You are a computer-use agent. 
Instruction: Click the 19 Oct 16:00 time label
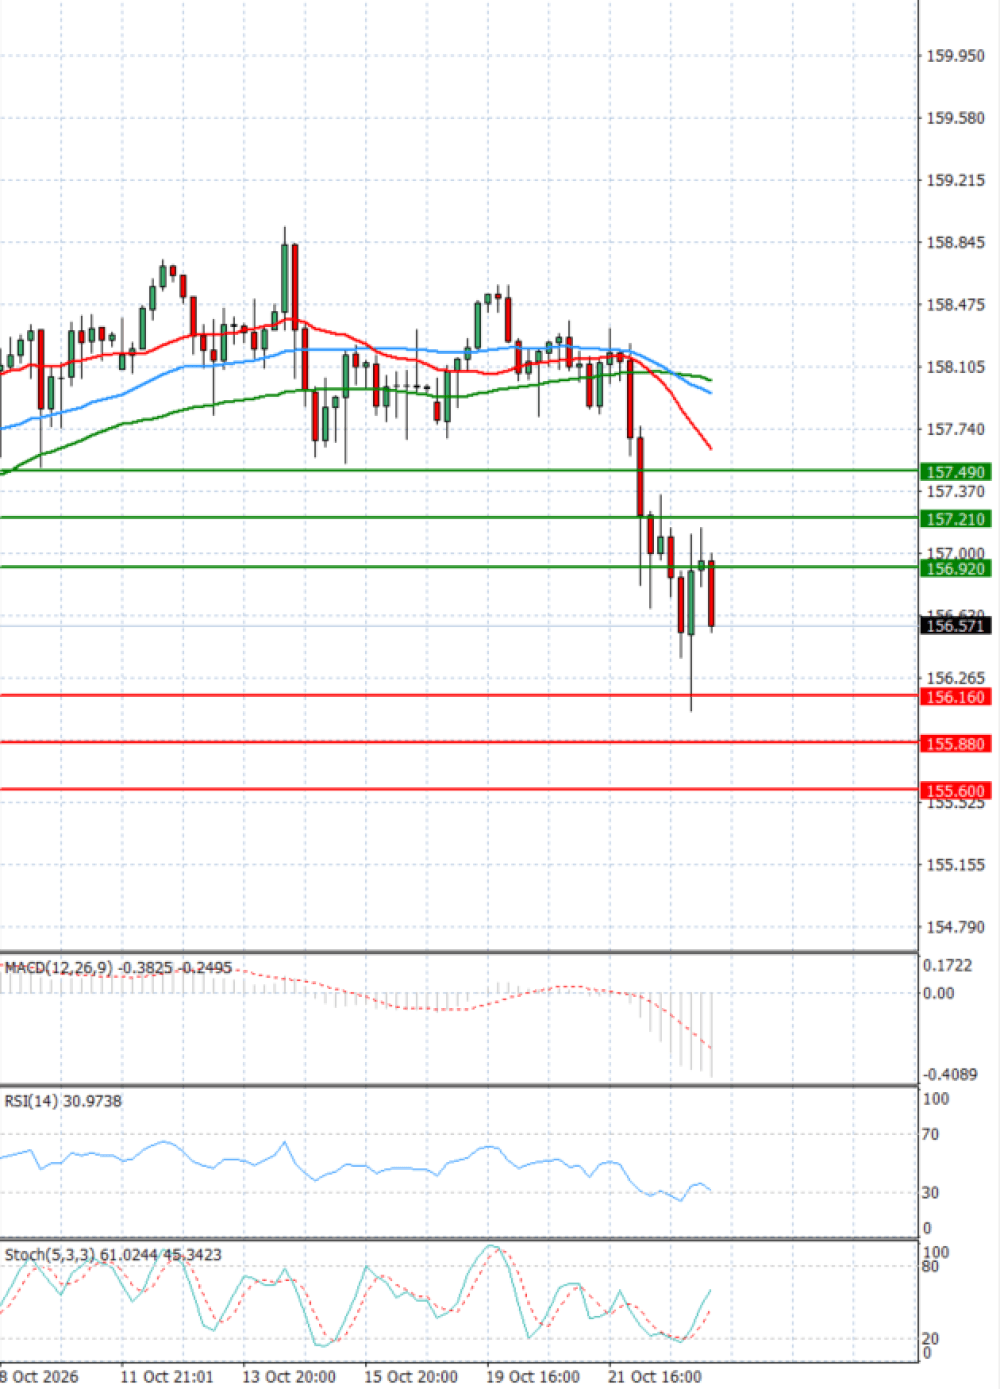point(533,1377)
